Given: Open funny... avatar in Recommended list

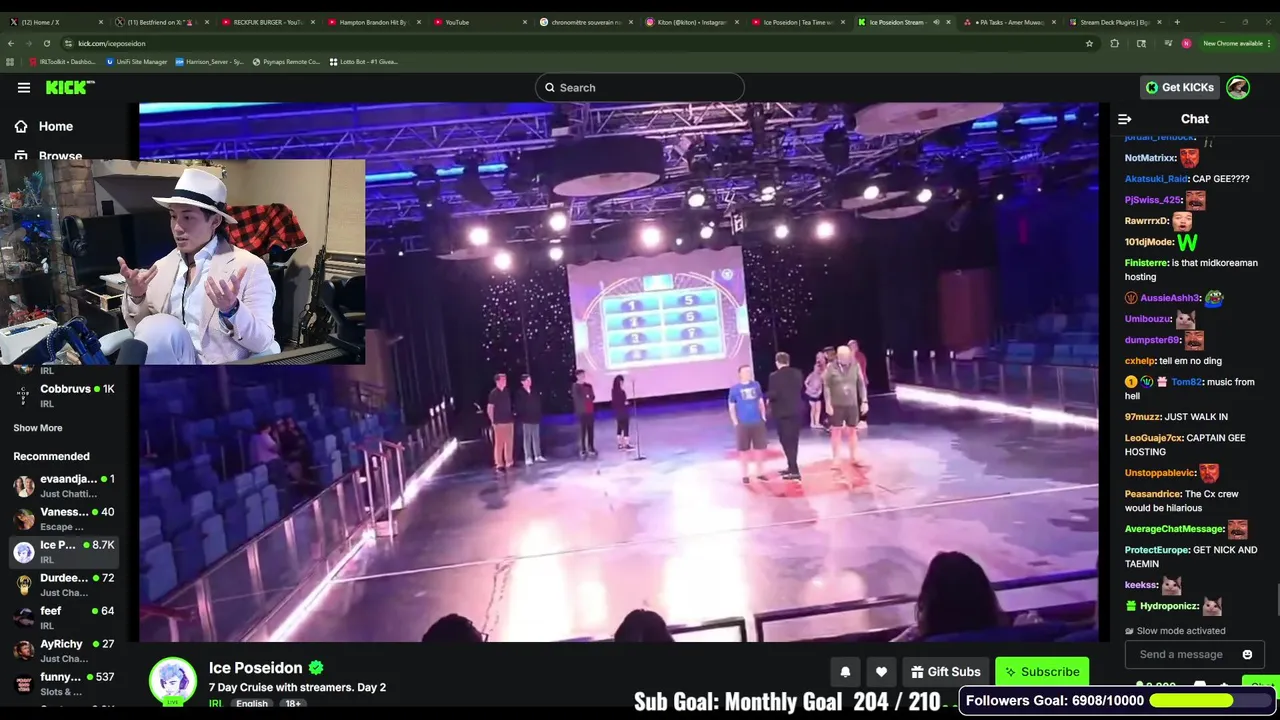Looking at the screenshot, I should [23, 684].
